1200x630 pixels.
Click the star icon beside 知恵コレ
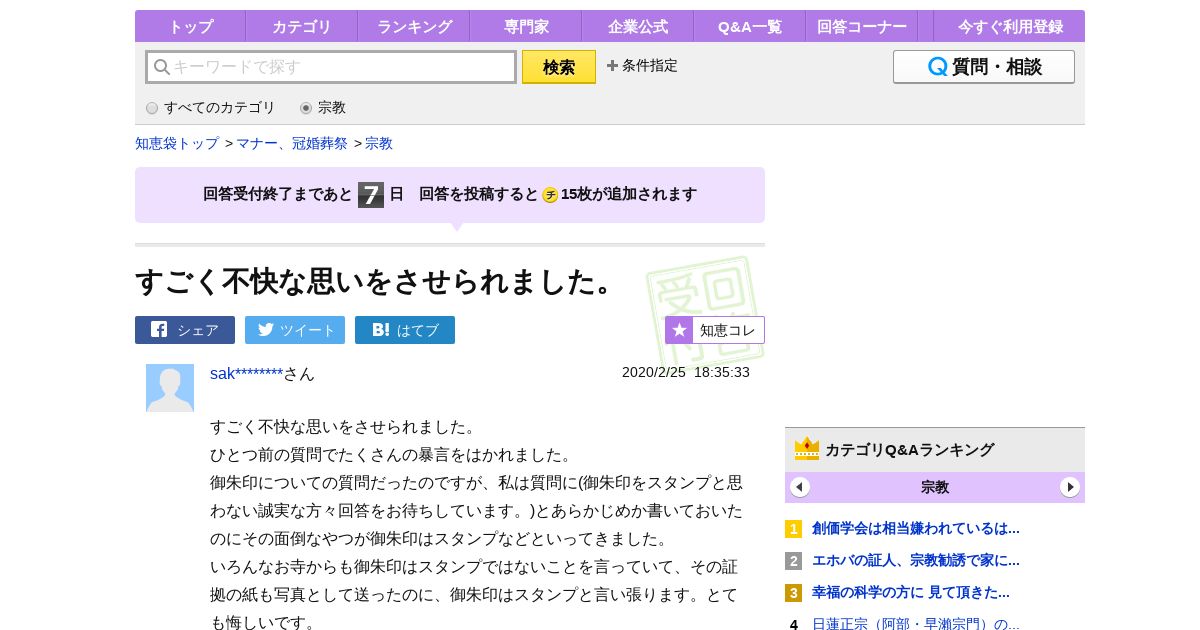(679, 330)
